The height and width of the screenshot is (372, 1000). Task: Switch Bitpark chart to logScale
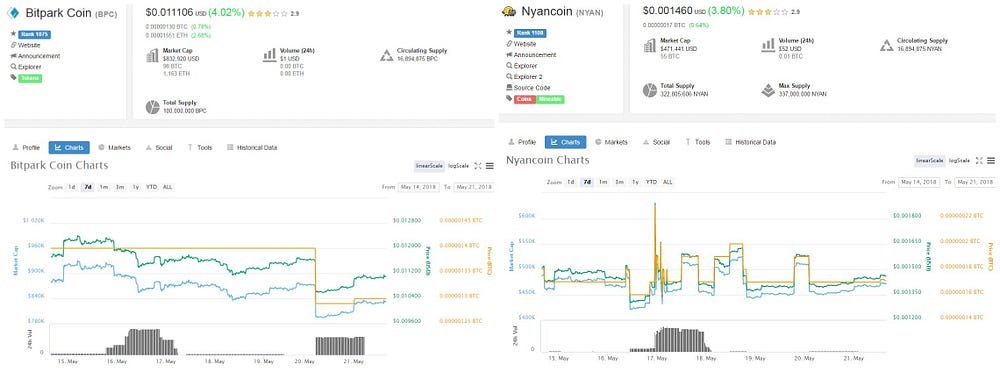tap(458, 166)
